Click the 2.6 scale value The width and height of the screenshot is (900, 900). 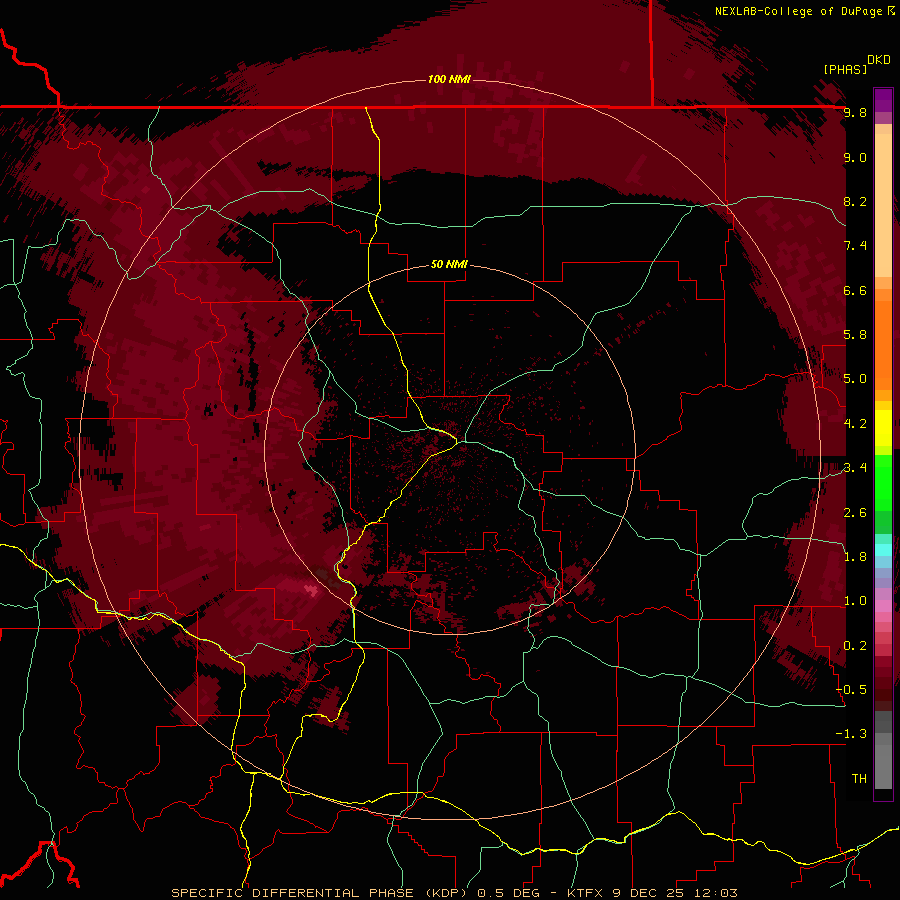click(855, 513)
